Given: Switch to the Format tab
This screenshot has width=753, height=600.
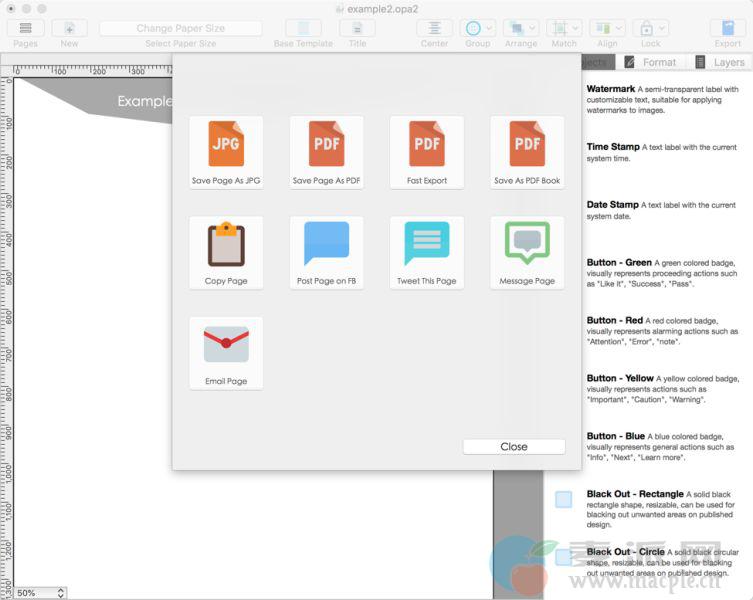Looking at the screenshot, I should pos(651,62).
